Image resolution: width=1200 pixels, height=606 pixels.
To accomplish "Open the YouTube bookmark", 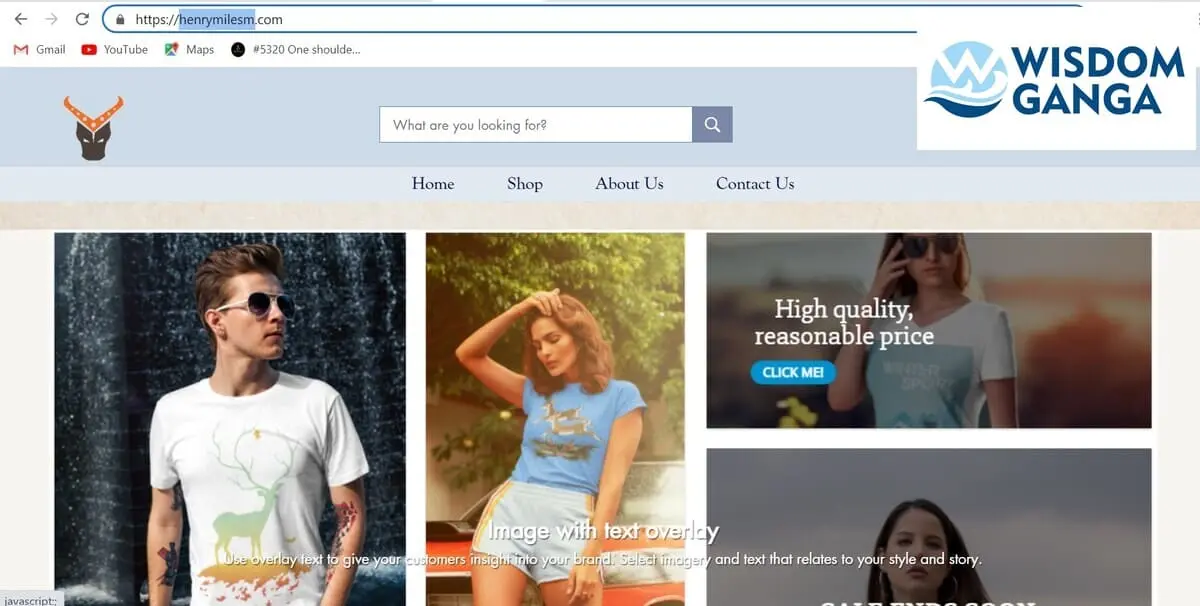I will point(114,49).
